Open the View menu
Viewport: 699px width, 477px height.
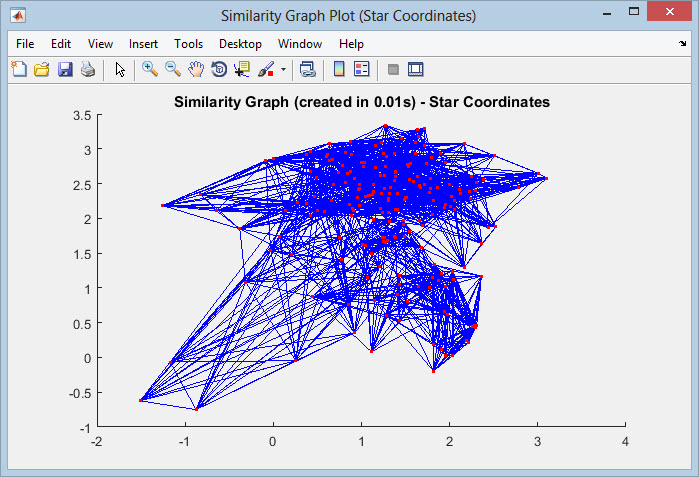[x=100, y=44]
